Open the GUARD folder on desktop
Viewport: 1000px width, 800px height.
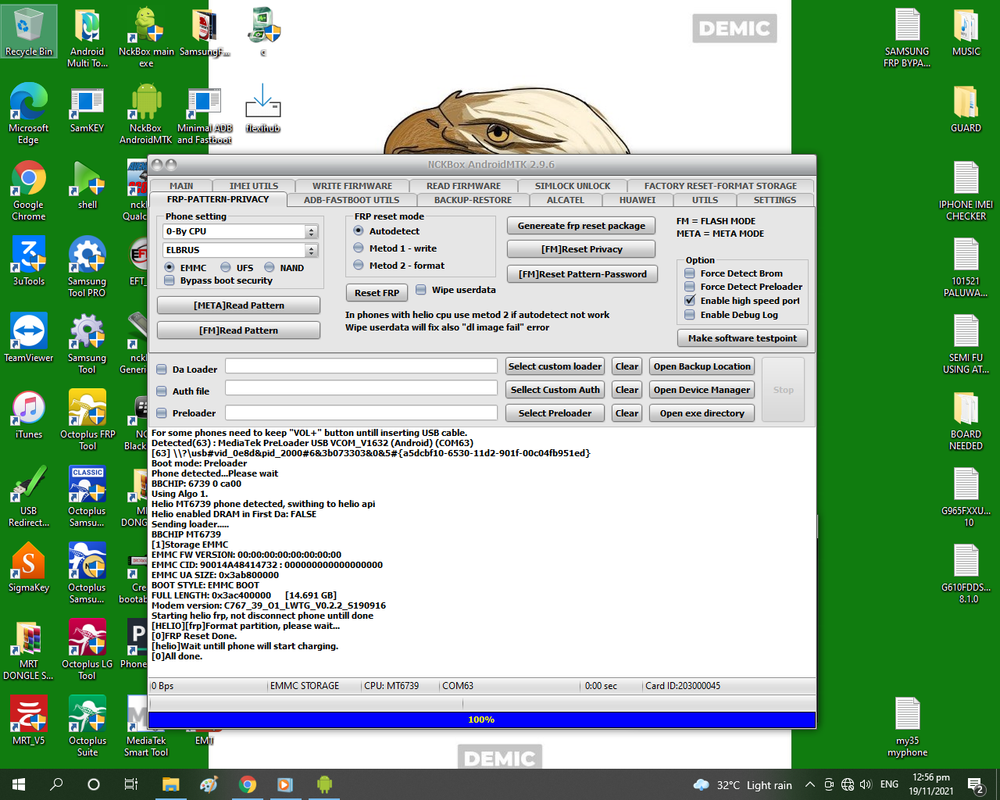tap(966, 108)
